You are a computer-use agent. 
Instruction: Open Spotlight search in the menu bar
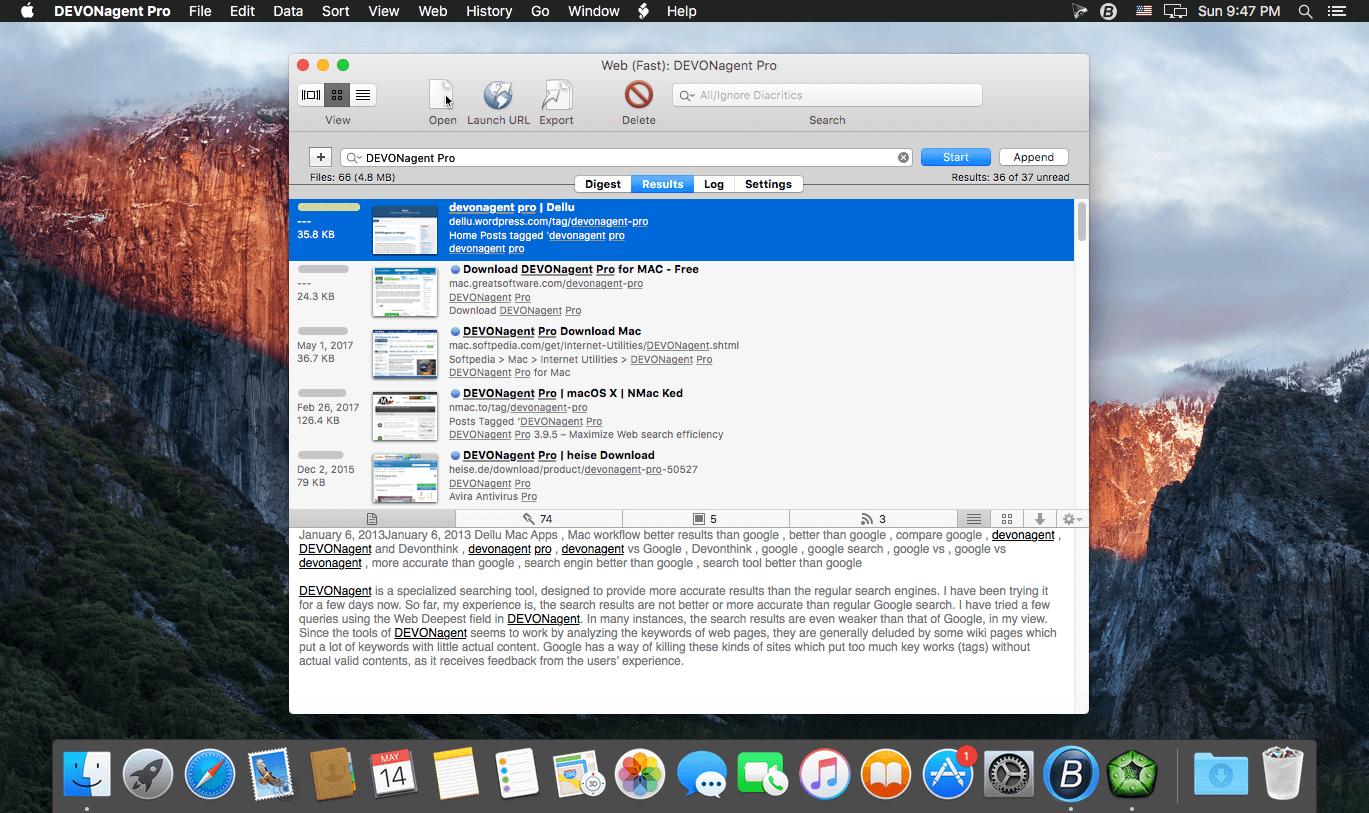pyautogui.click(x=1305, y=11)
